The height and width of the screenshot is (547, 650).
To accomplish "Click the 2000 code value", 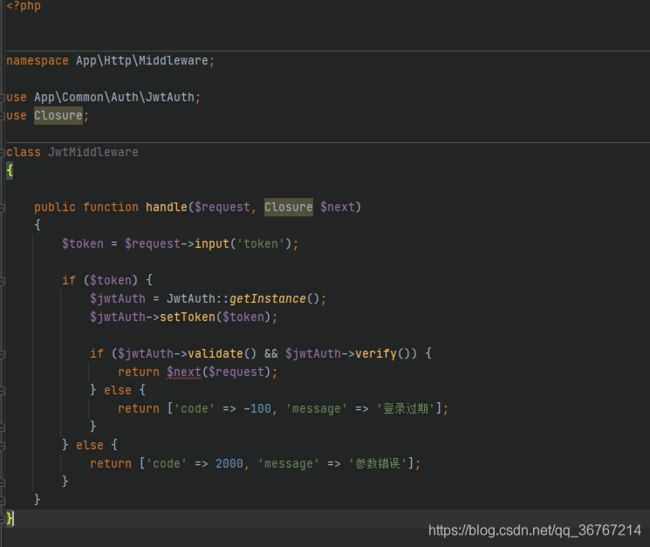I will tap(229, 463).
